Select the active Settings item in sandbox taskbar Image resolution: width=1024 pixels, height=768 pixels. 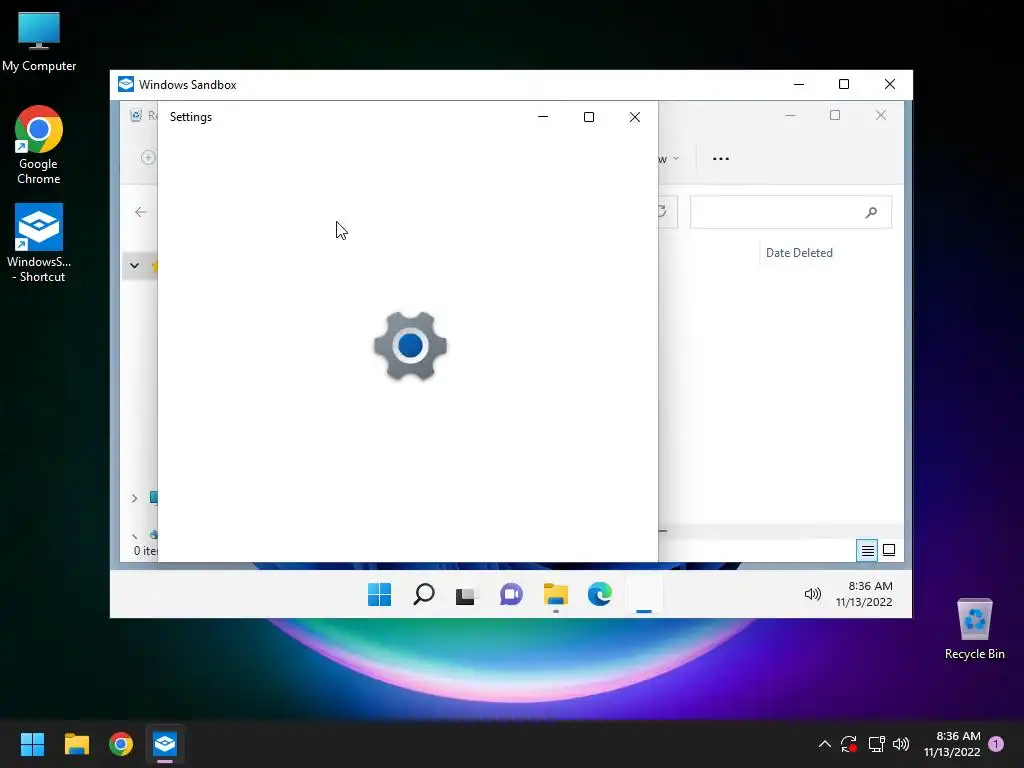pos(644,594)
